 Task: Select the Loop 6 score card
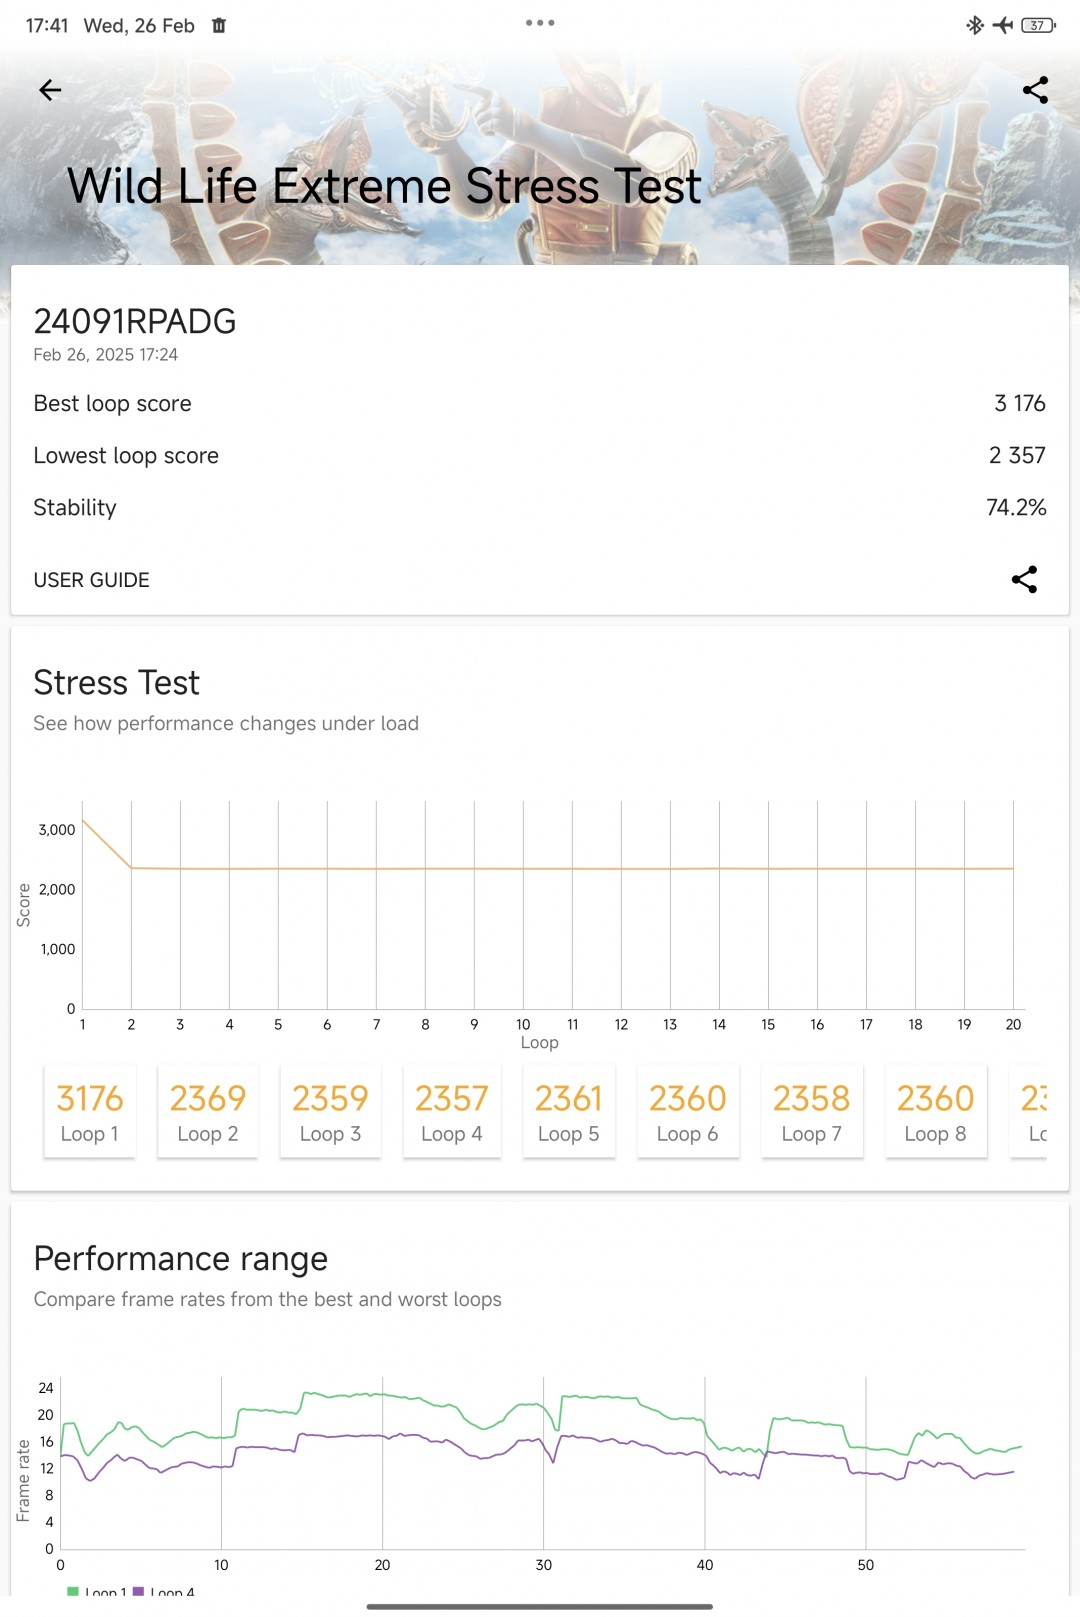coord(688,1112)
